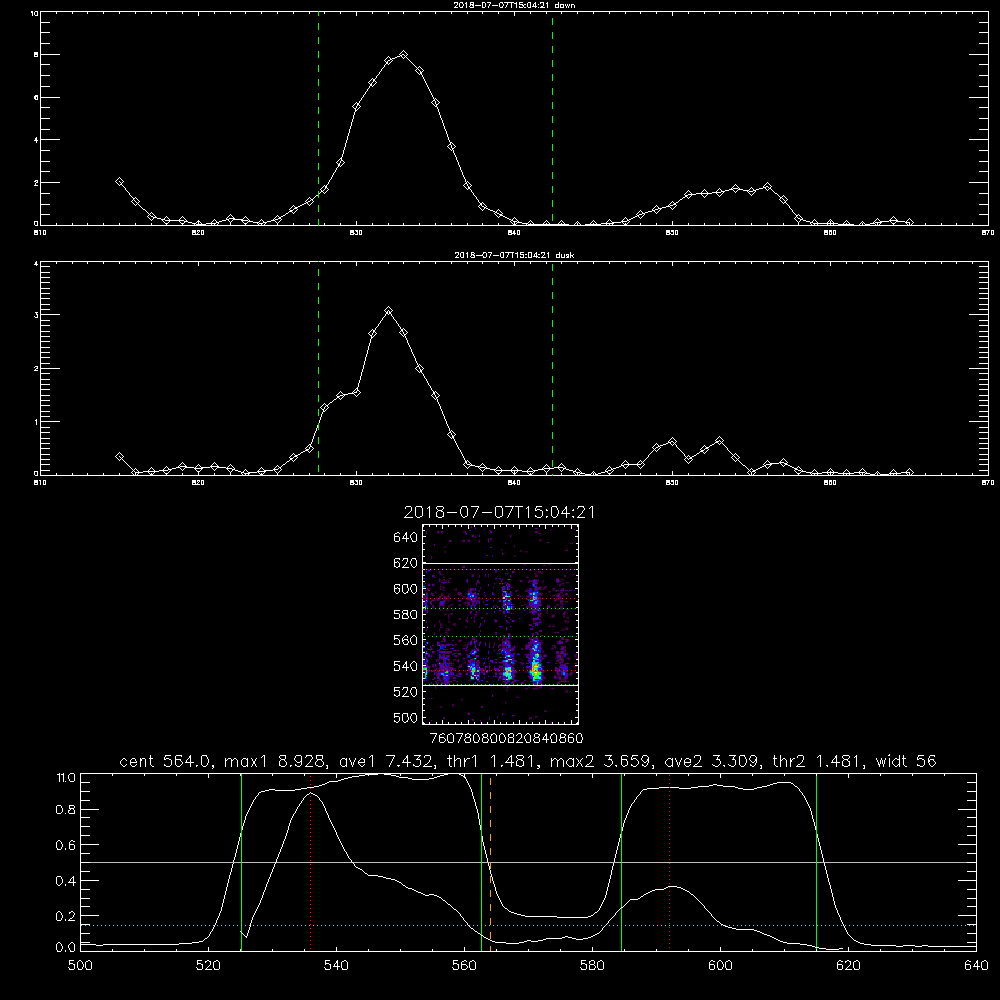Click the '2018-07-07T15:04:21 dawn' plot title
This screenshot has height=1000, width=1000.
click(x=514, y=5)
